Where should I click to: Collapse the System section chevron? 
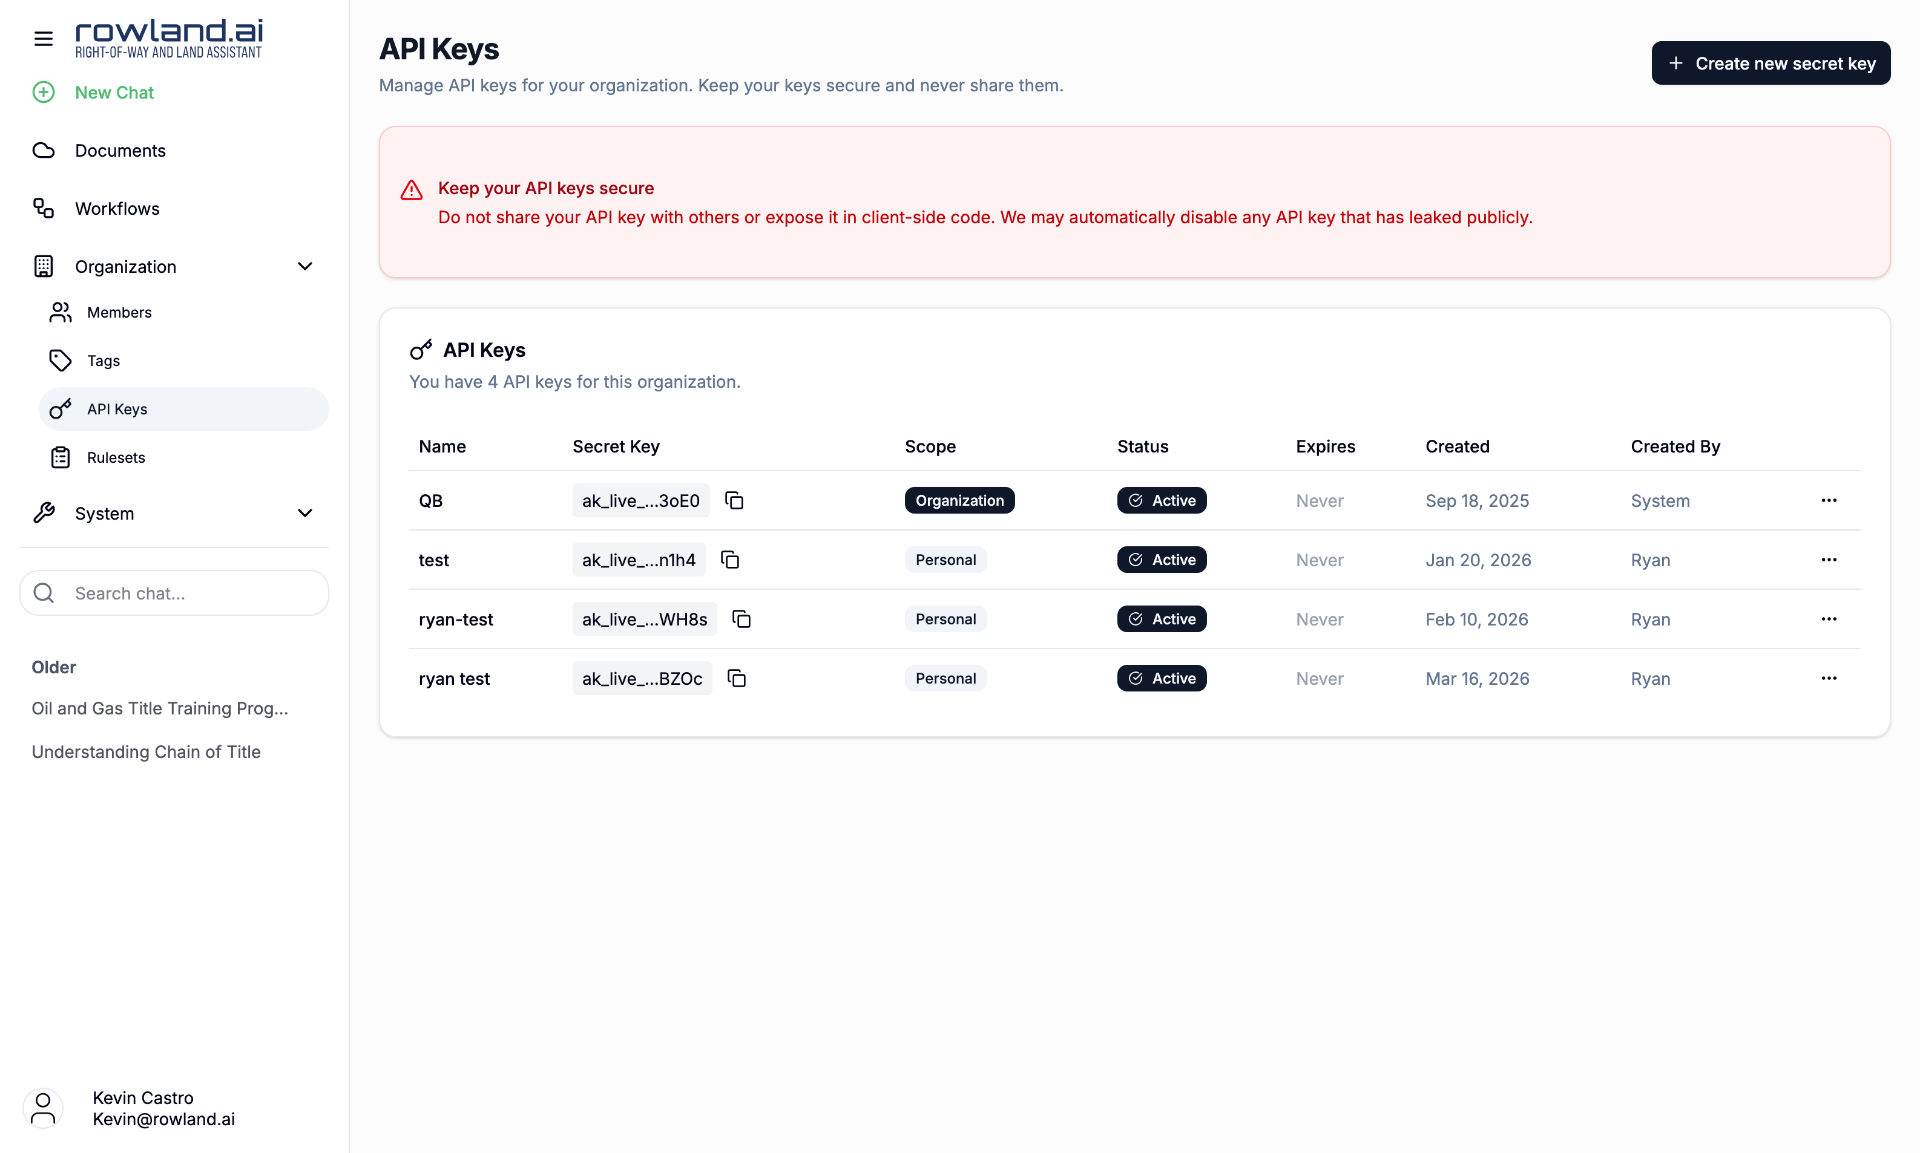coord(305,513)
